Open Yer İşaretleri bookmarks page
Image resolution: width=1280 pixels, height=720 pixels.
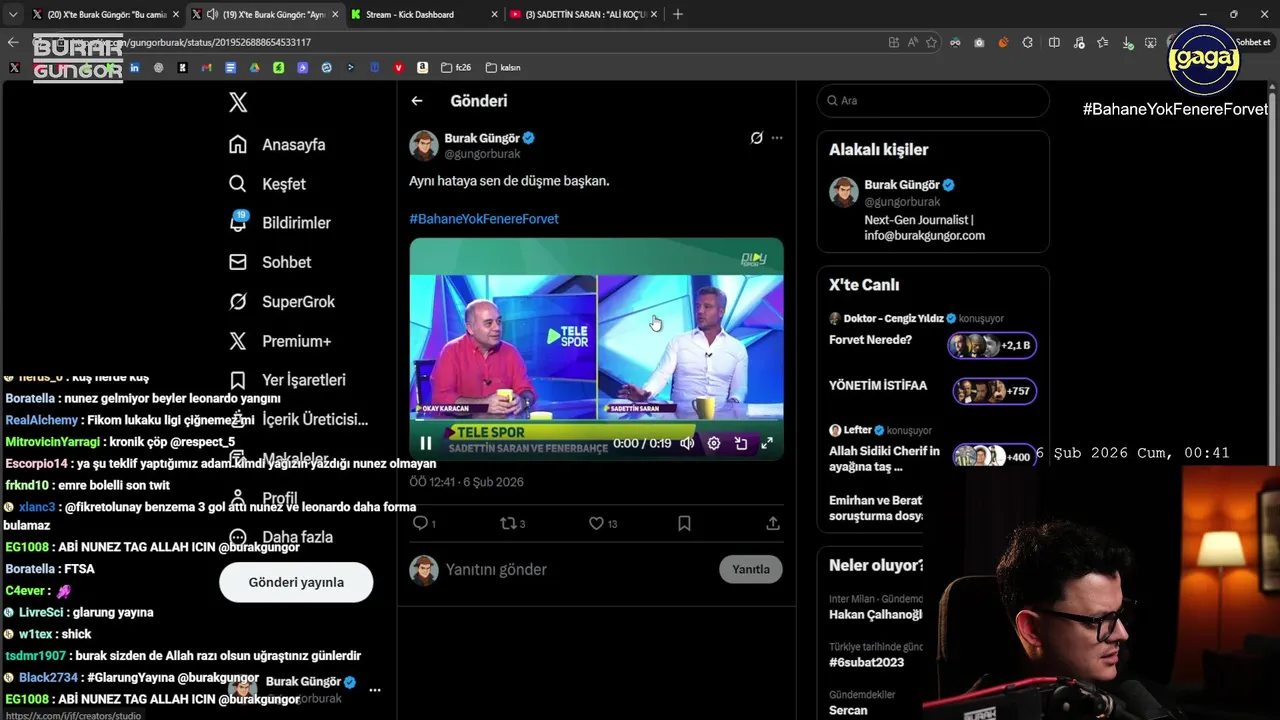(287, 380)
